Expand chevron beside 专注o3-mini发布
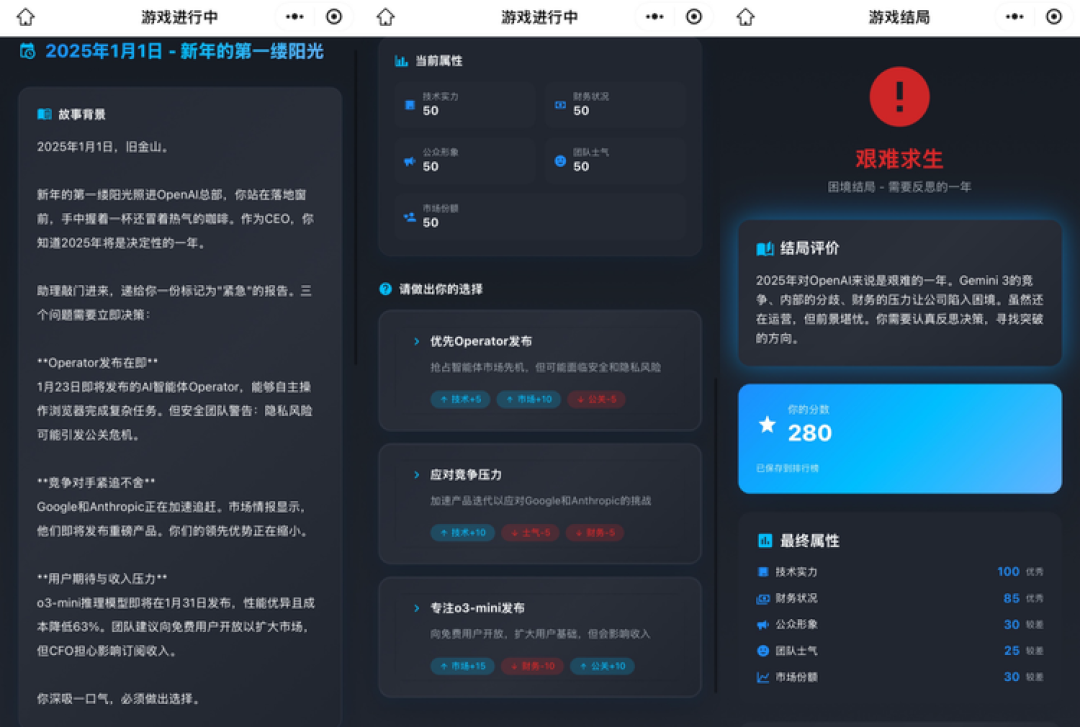 point(417,608)
